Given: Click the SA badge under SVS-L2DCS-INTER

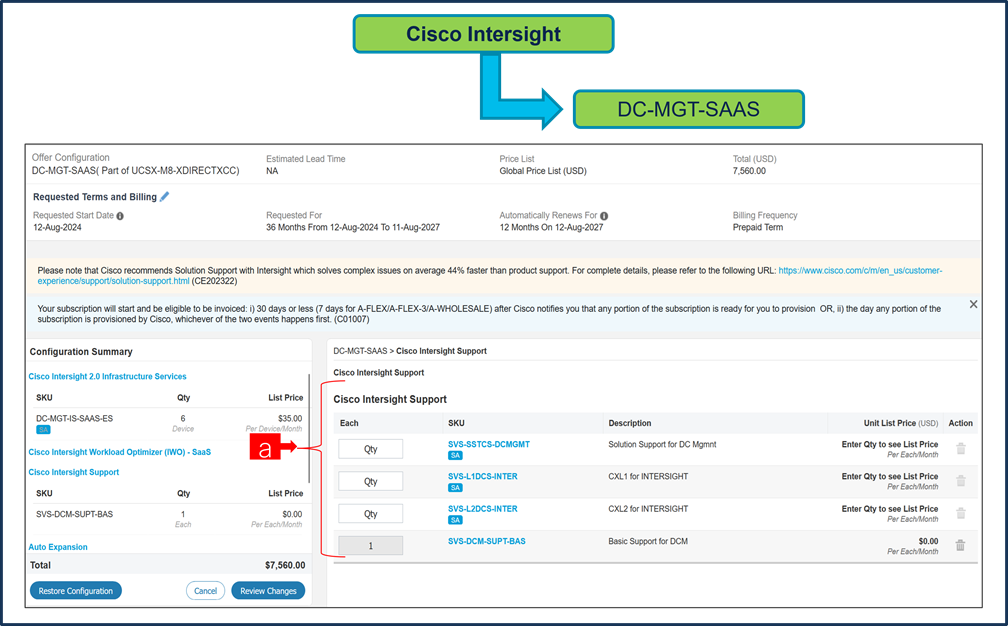Looking at the screenshot, I should click(455, 520).
